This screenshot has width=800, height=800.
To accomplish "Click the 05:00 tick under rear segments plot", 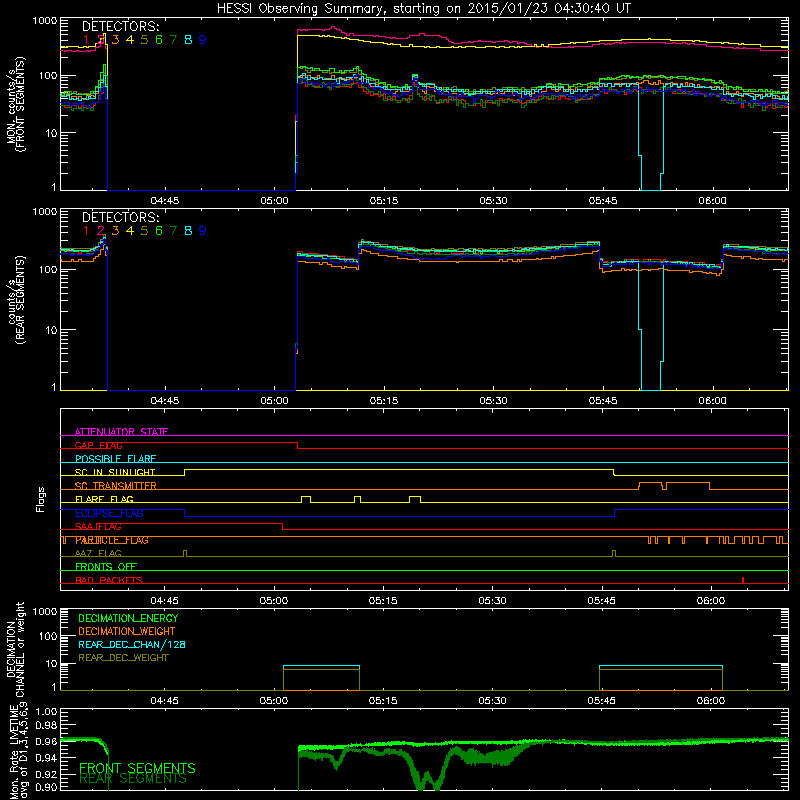I will [274, 401].
